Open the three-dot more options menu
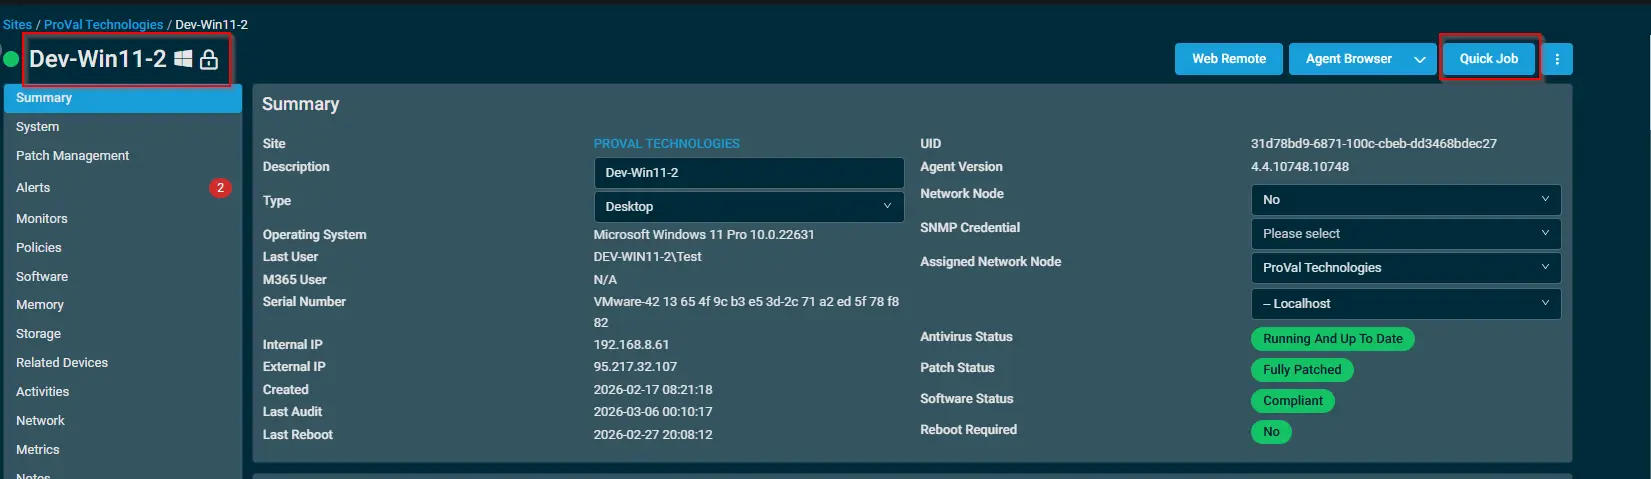This screenshot has height=479, width=1651. click(1557, 59)
